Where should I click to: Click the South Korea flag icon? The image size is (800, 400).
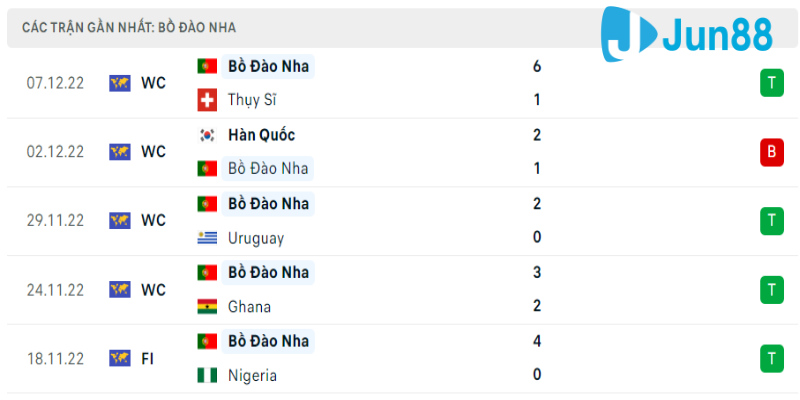[208, 135]
